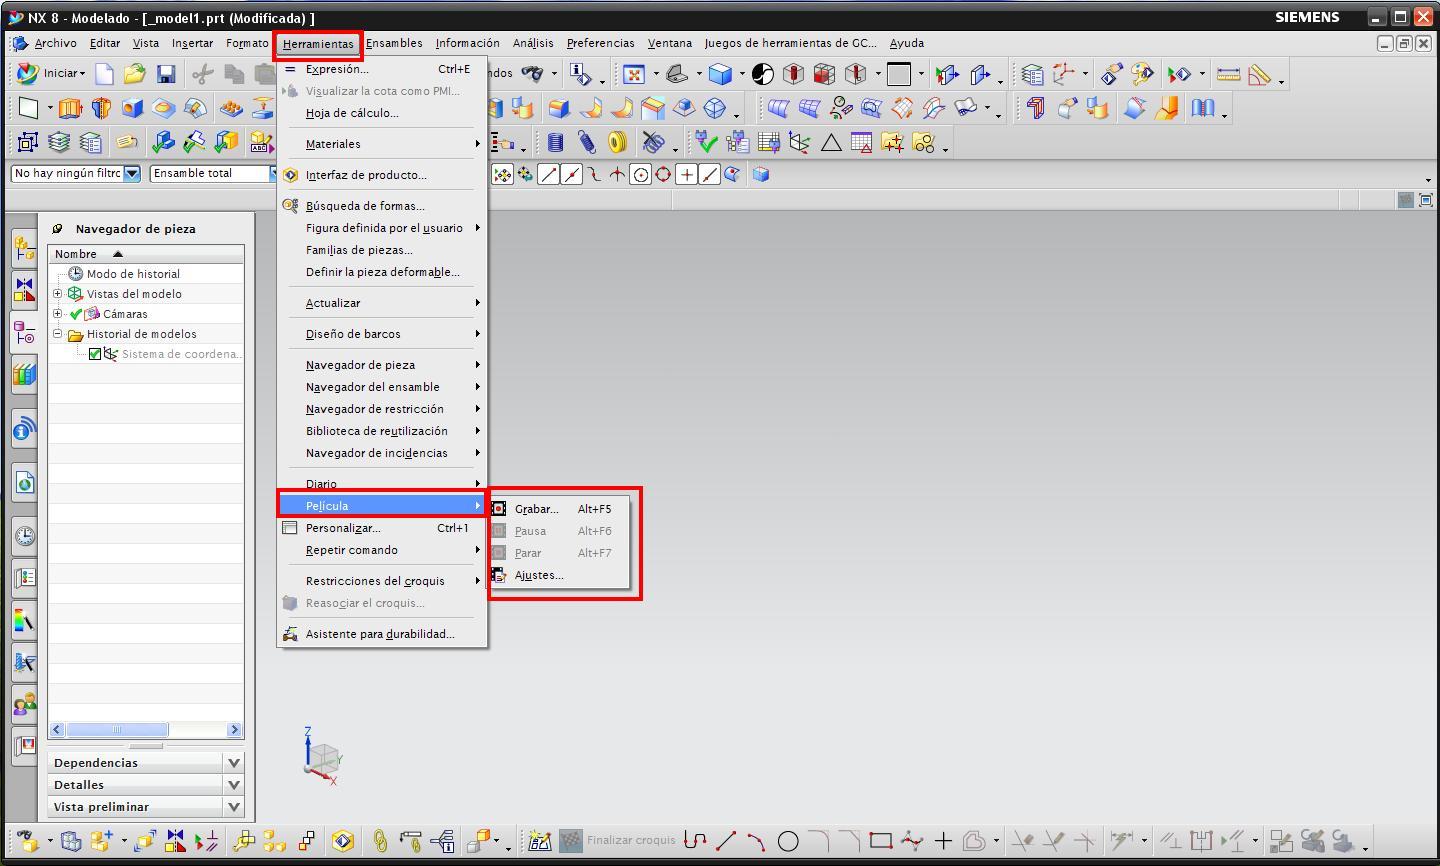Screen dimensions: 1440x866
Task: Expand the Vistas del modelo node
Action: [x=57, y=294]
